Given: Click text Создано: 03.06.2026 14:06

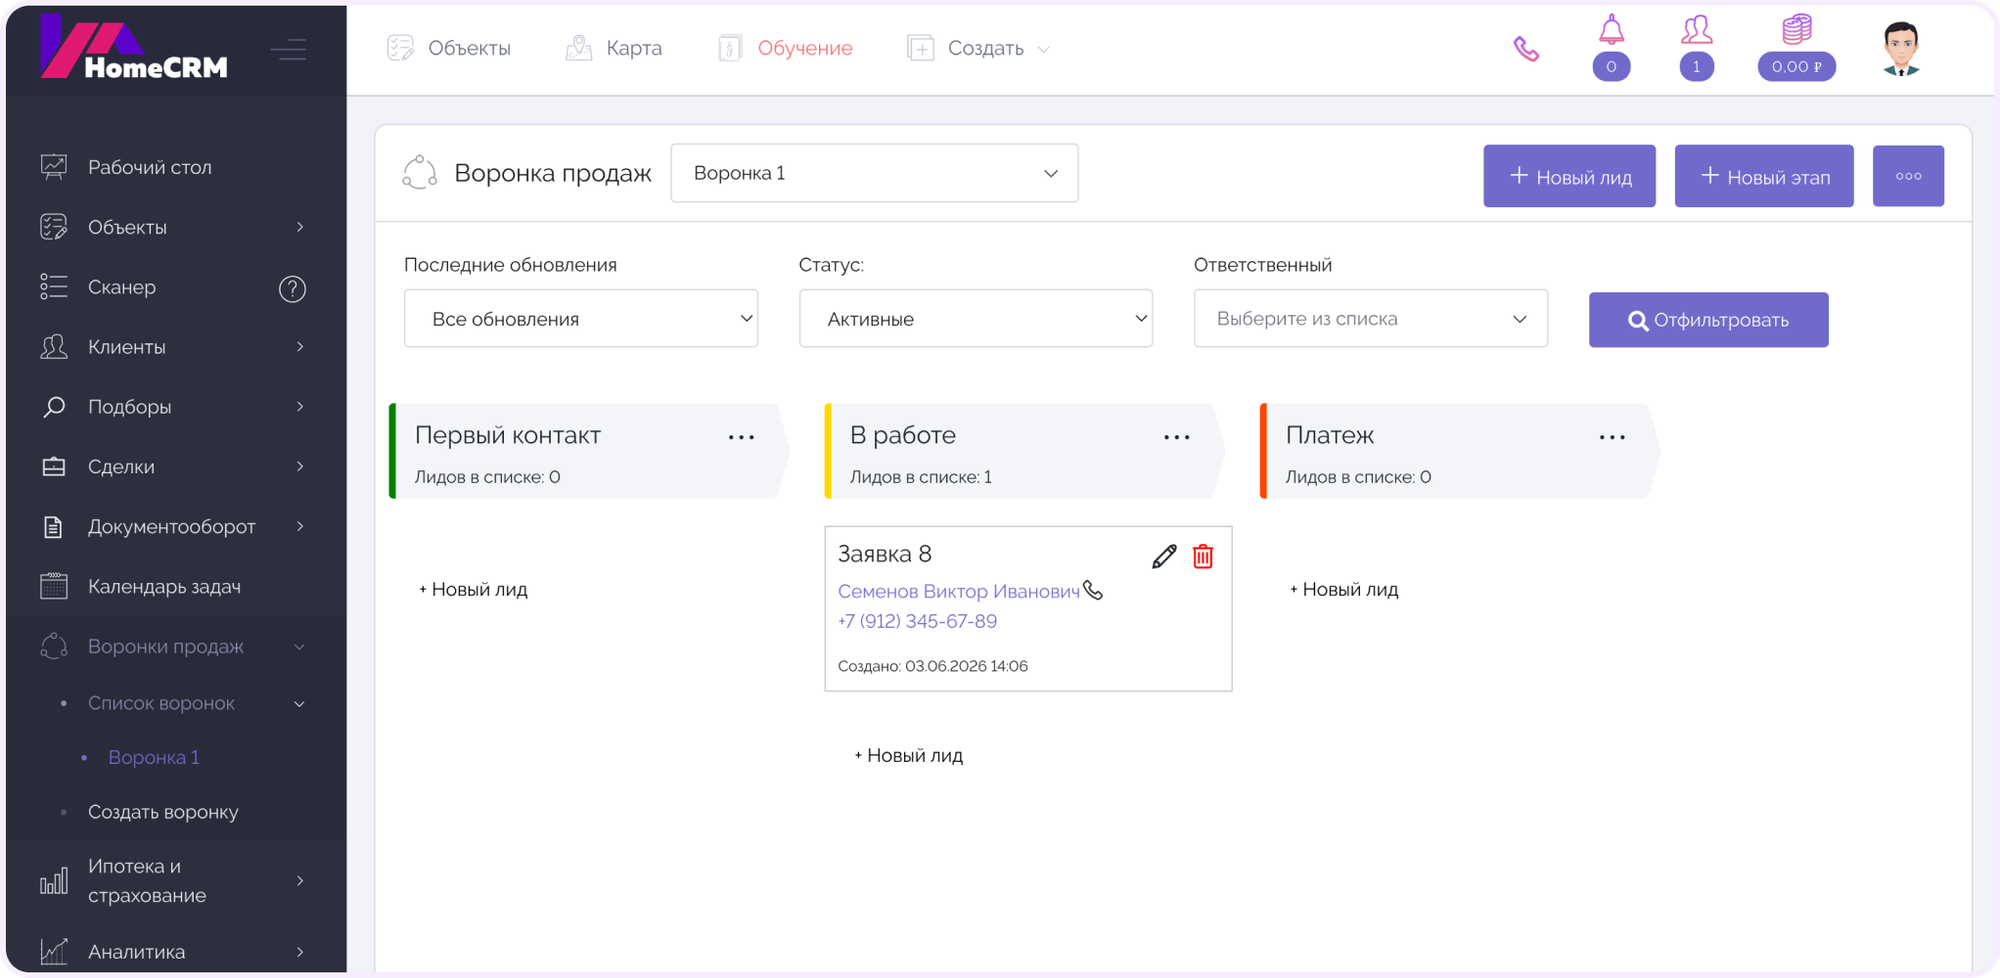Looking at the screenshot, I should tap(933, 666).
